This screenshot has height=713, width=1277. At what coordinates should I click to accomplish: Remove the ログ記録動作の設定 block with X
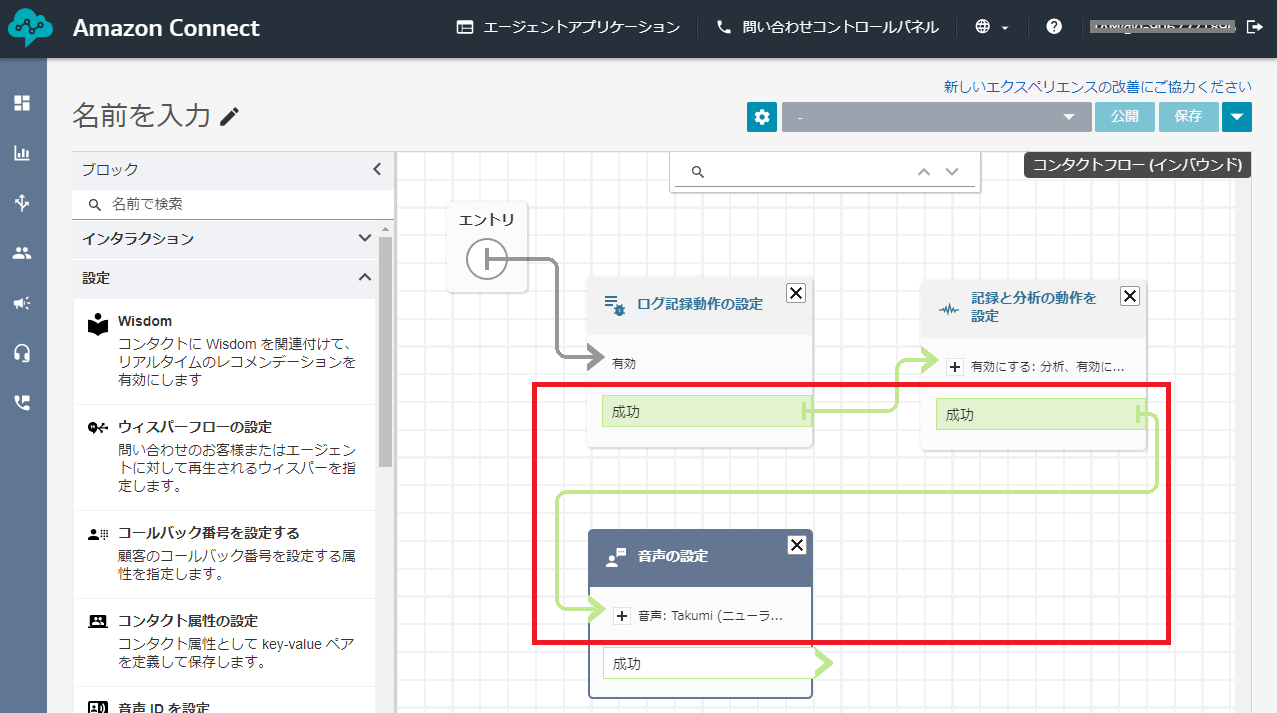[x=795, y=292]
